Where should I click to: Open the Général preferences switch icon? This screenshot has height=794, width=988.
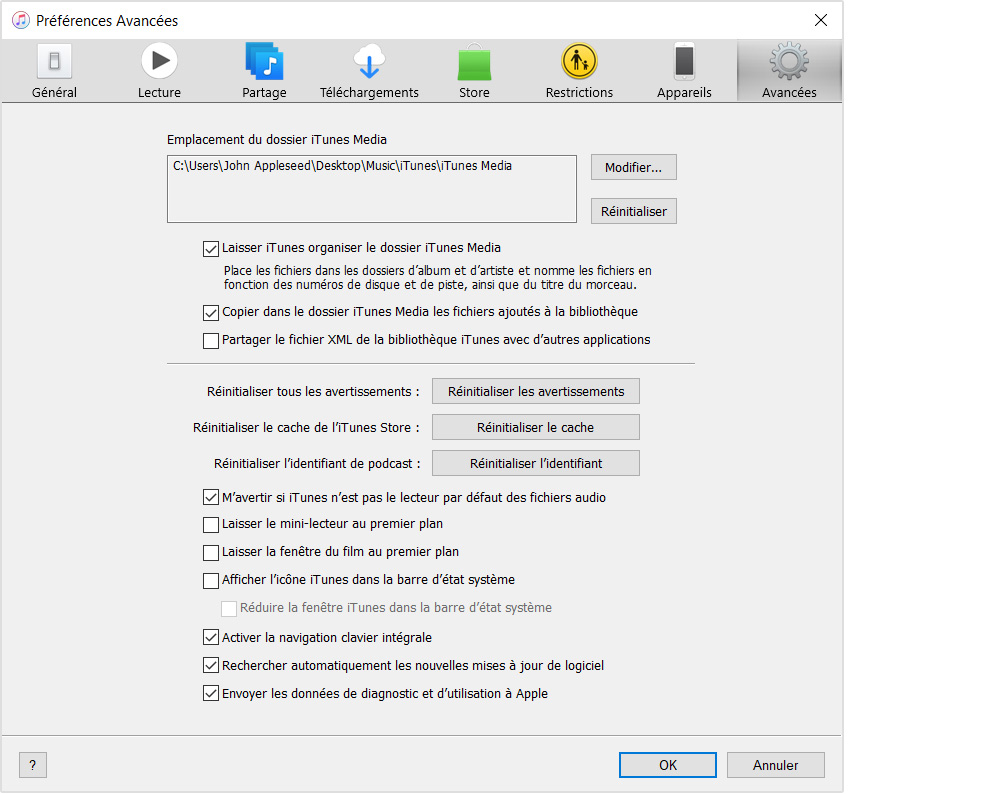pyautogui.click(x=54, y=62)
